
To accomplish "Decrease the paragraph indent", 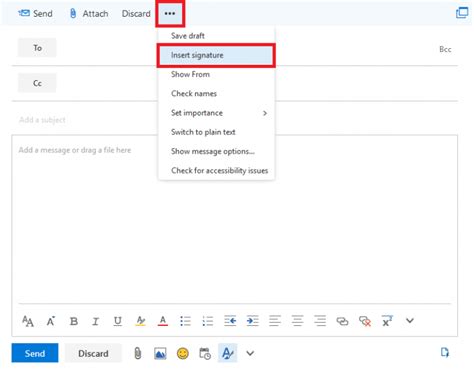I will click(x=230, y=321).
